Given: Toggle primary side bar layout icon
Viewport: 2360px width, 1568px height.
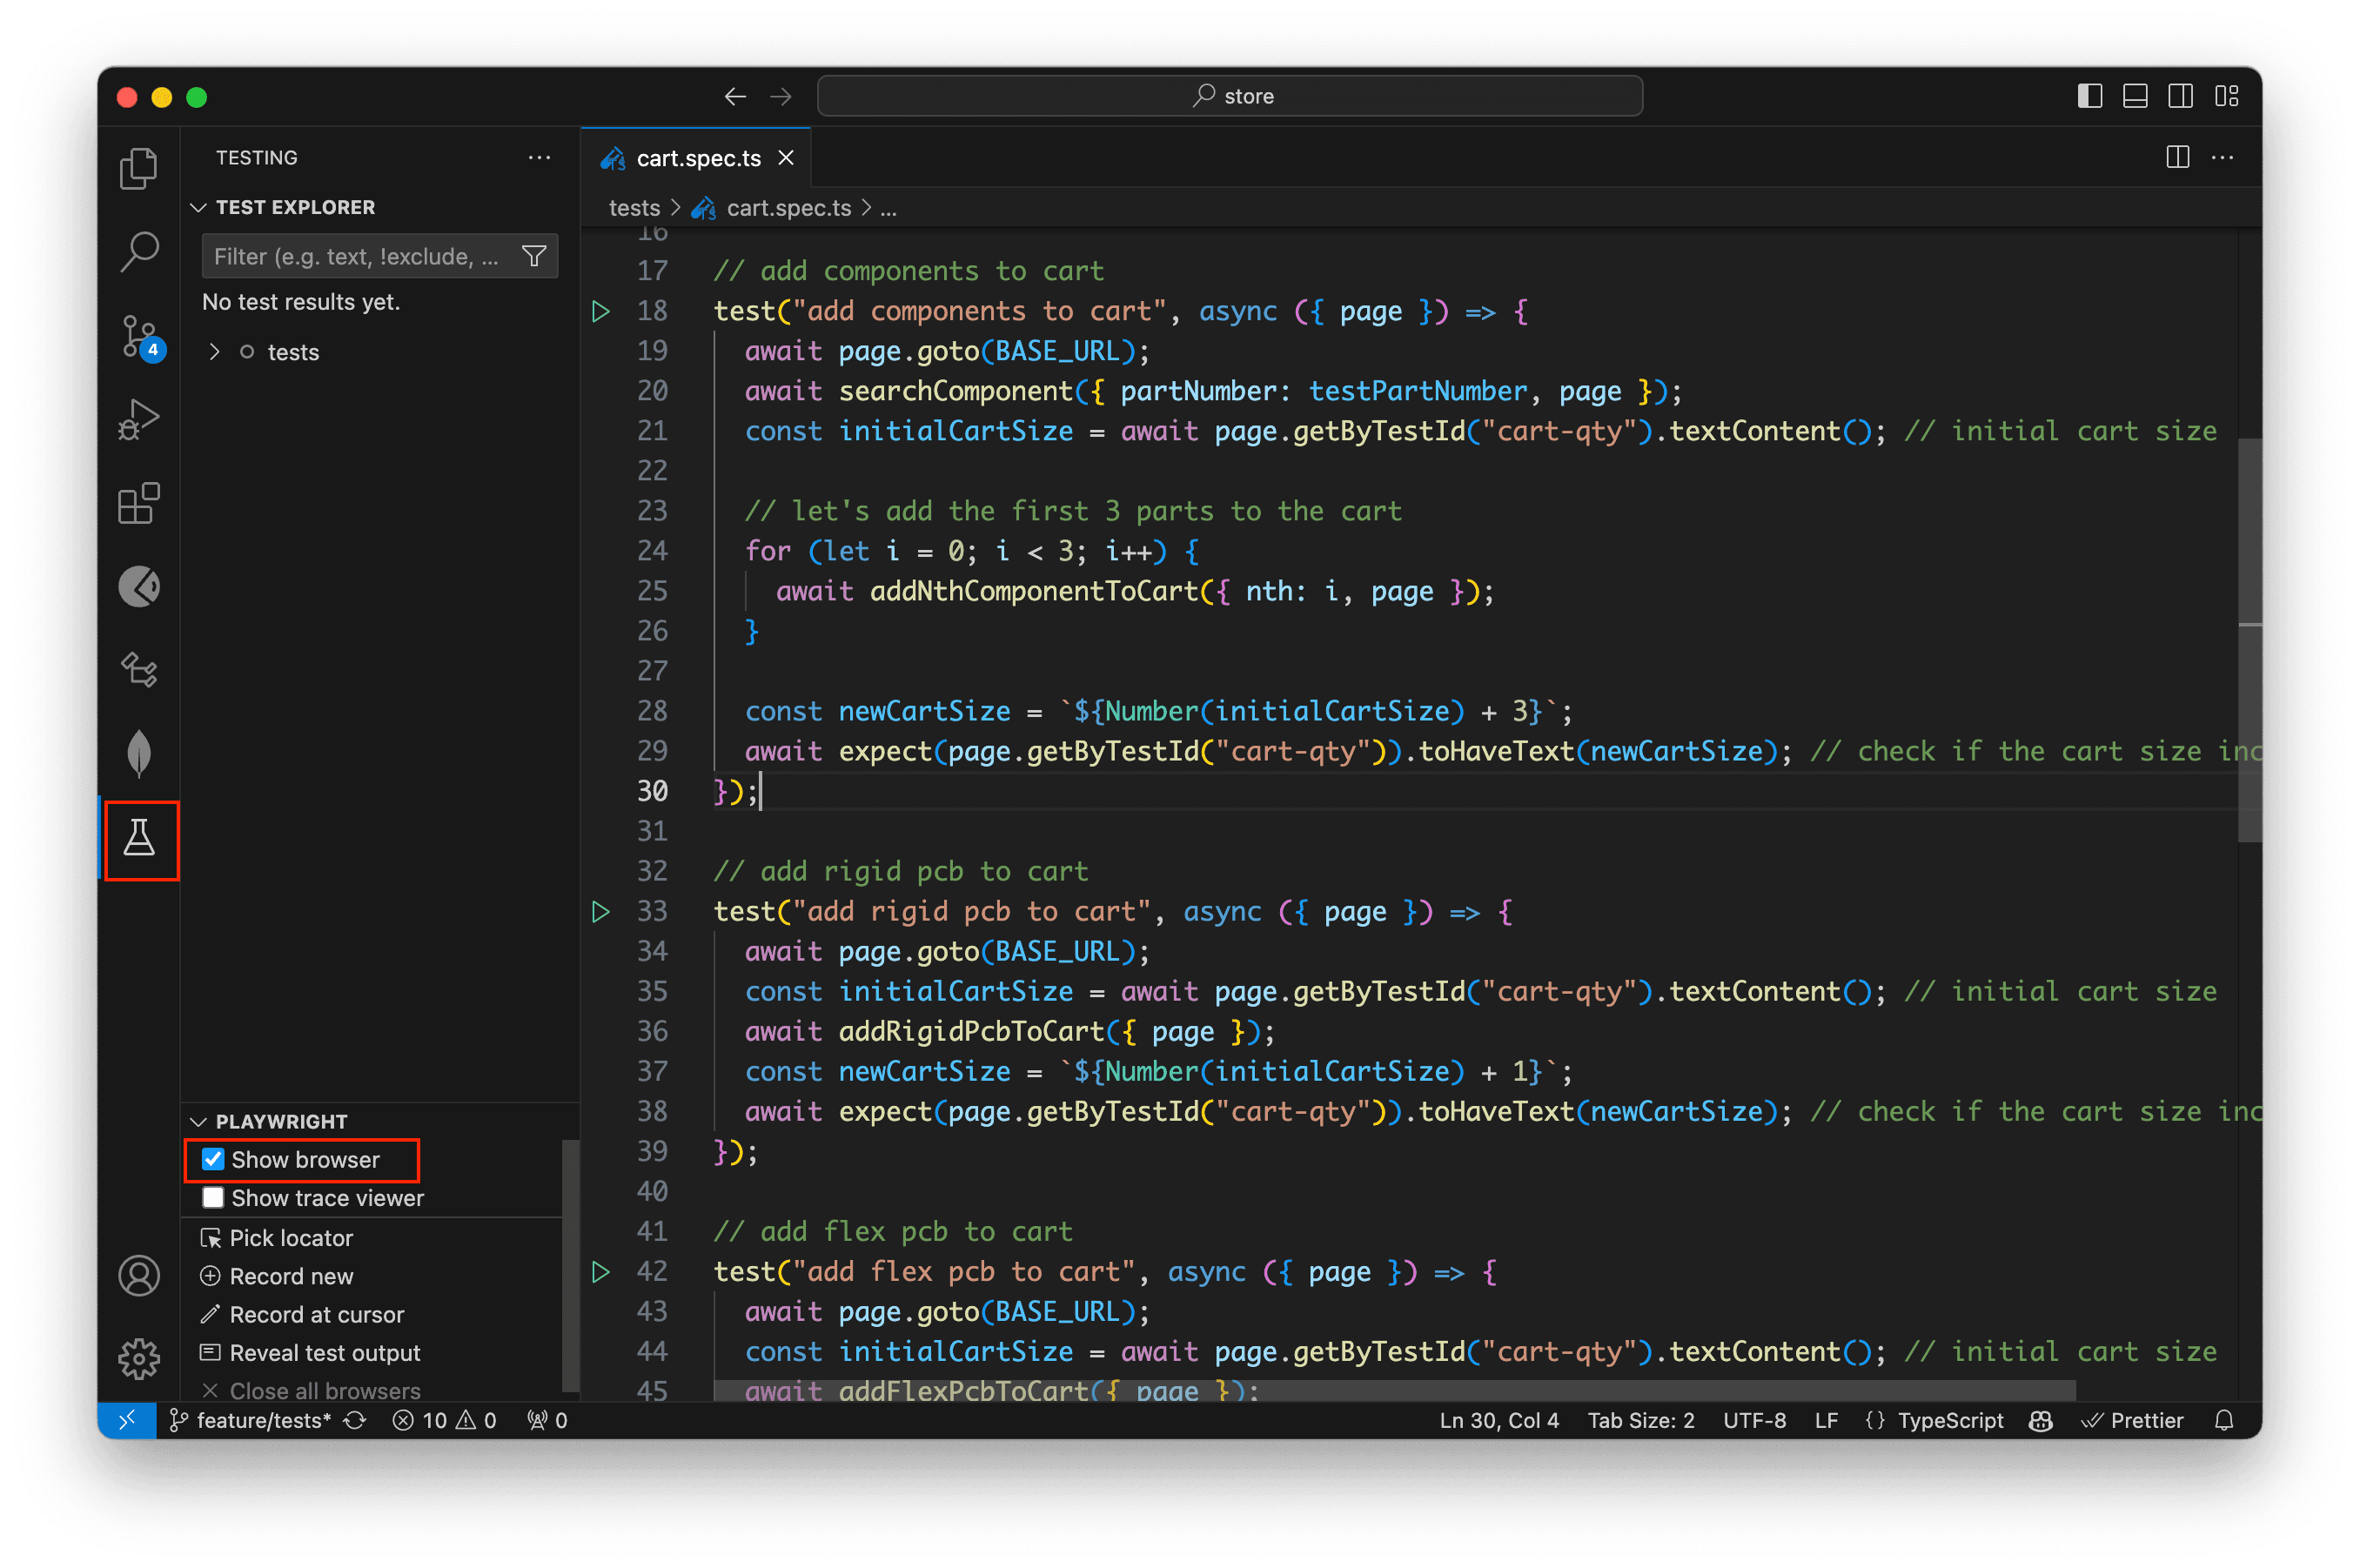Looking at the screenshot, I should (x=2089, y=96).
